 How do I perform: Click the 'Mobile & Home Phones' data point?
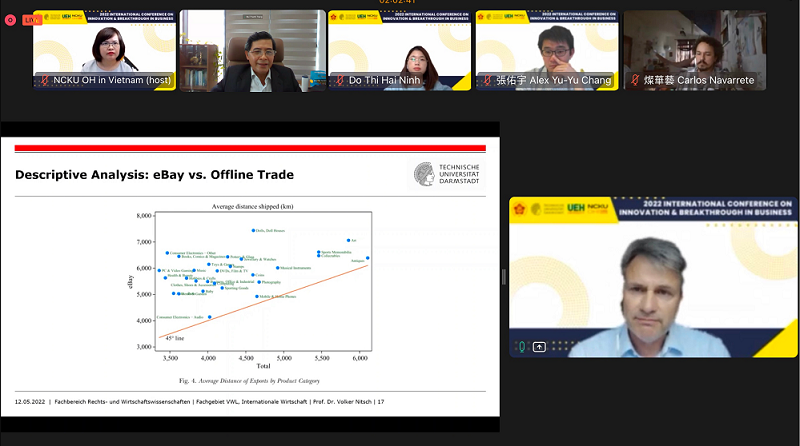tap(257, 296)
